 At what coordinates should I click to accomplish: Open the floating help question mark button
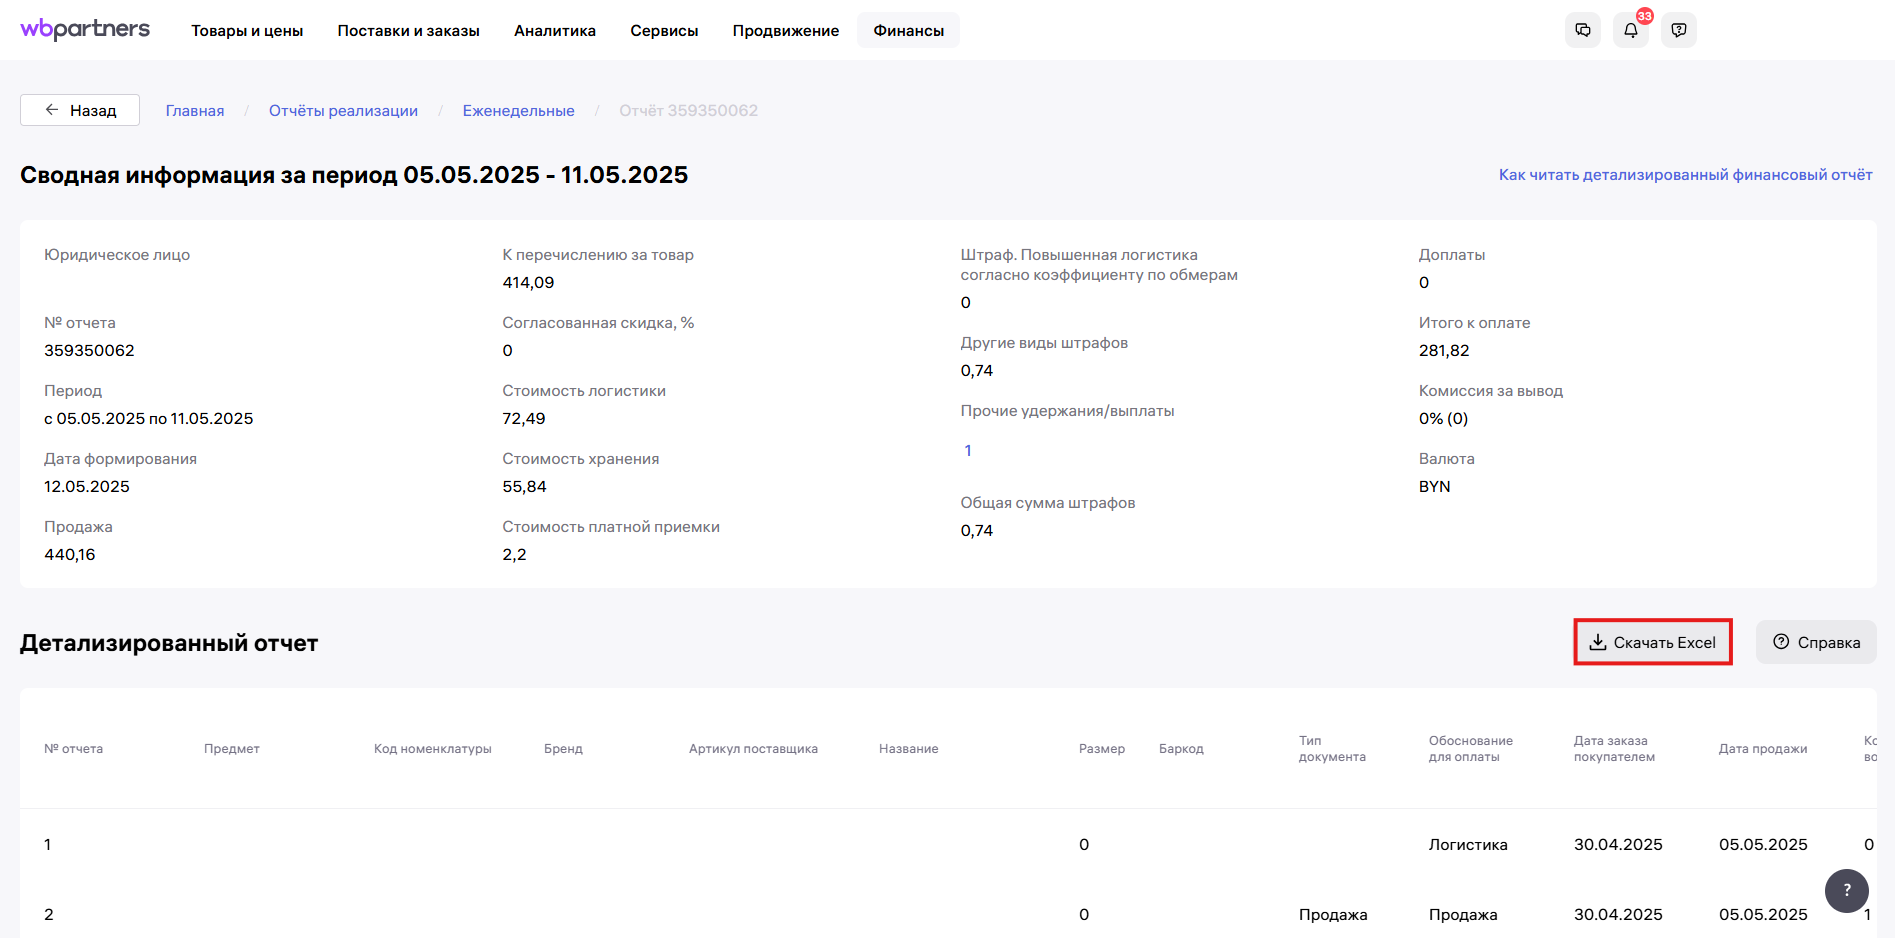pos(1846,890)
